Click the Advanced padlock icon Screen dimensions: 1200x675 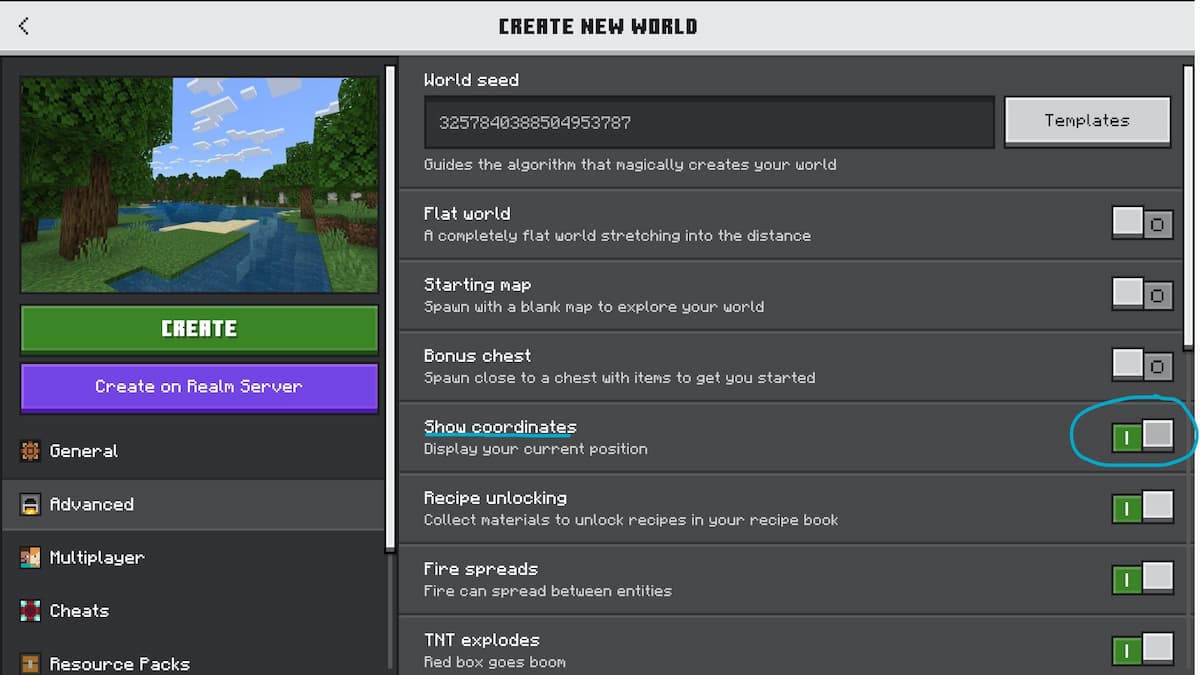(x=32, y=505)
